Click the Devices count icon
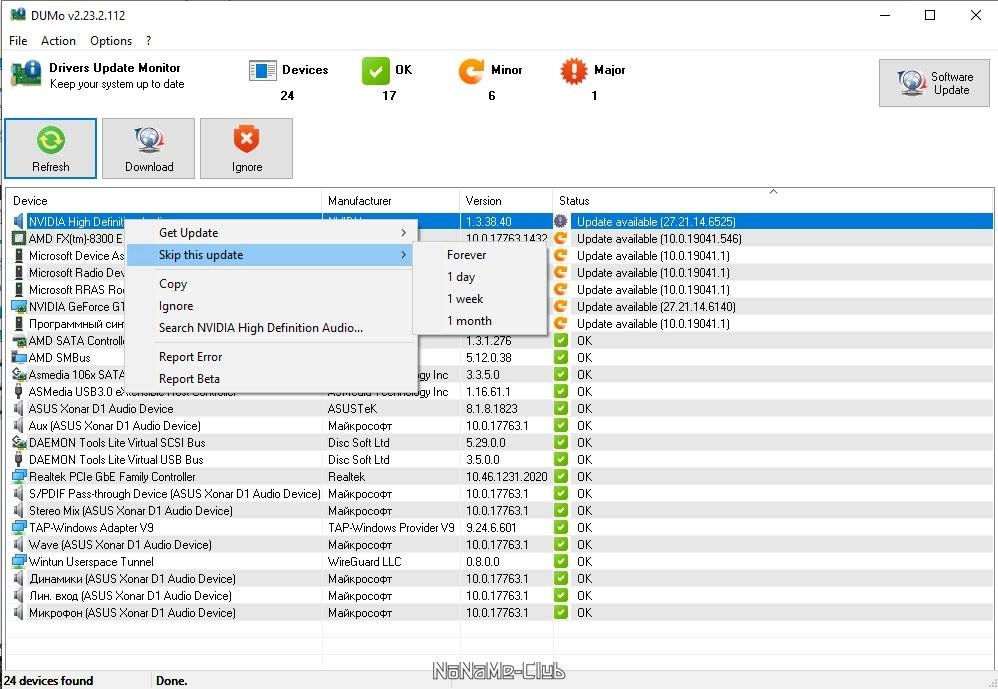Screen dimensions: 998x689 pos(262,70)
